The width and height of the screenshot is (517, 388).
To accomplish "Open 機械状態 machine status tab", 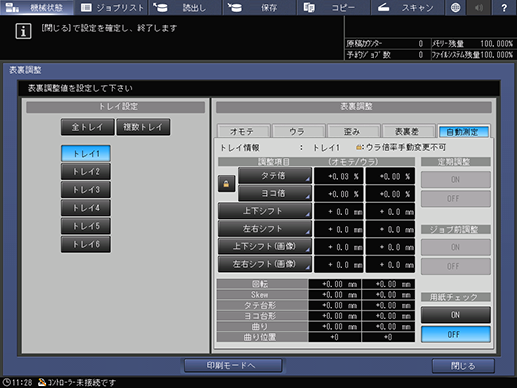I will coord(37,7).
